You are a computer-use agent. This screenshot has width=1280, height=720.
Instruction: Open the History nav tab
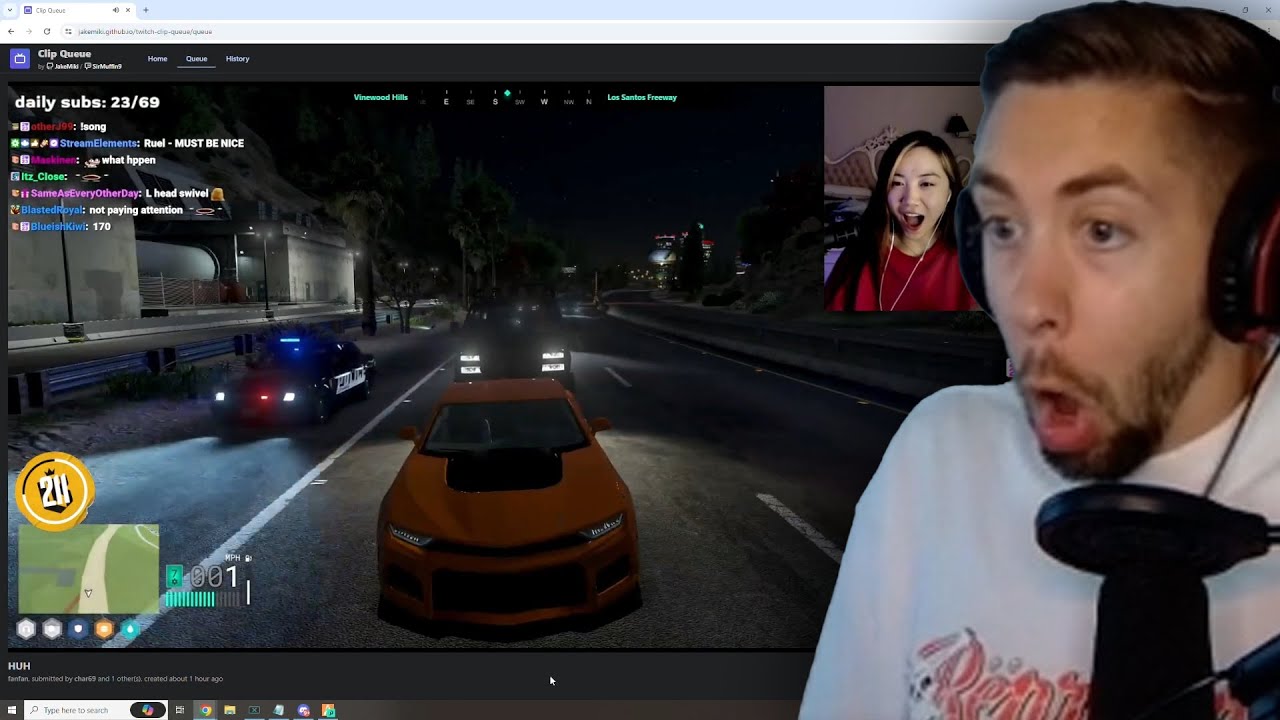pos(237,59)
